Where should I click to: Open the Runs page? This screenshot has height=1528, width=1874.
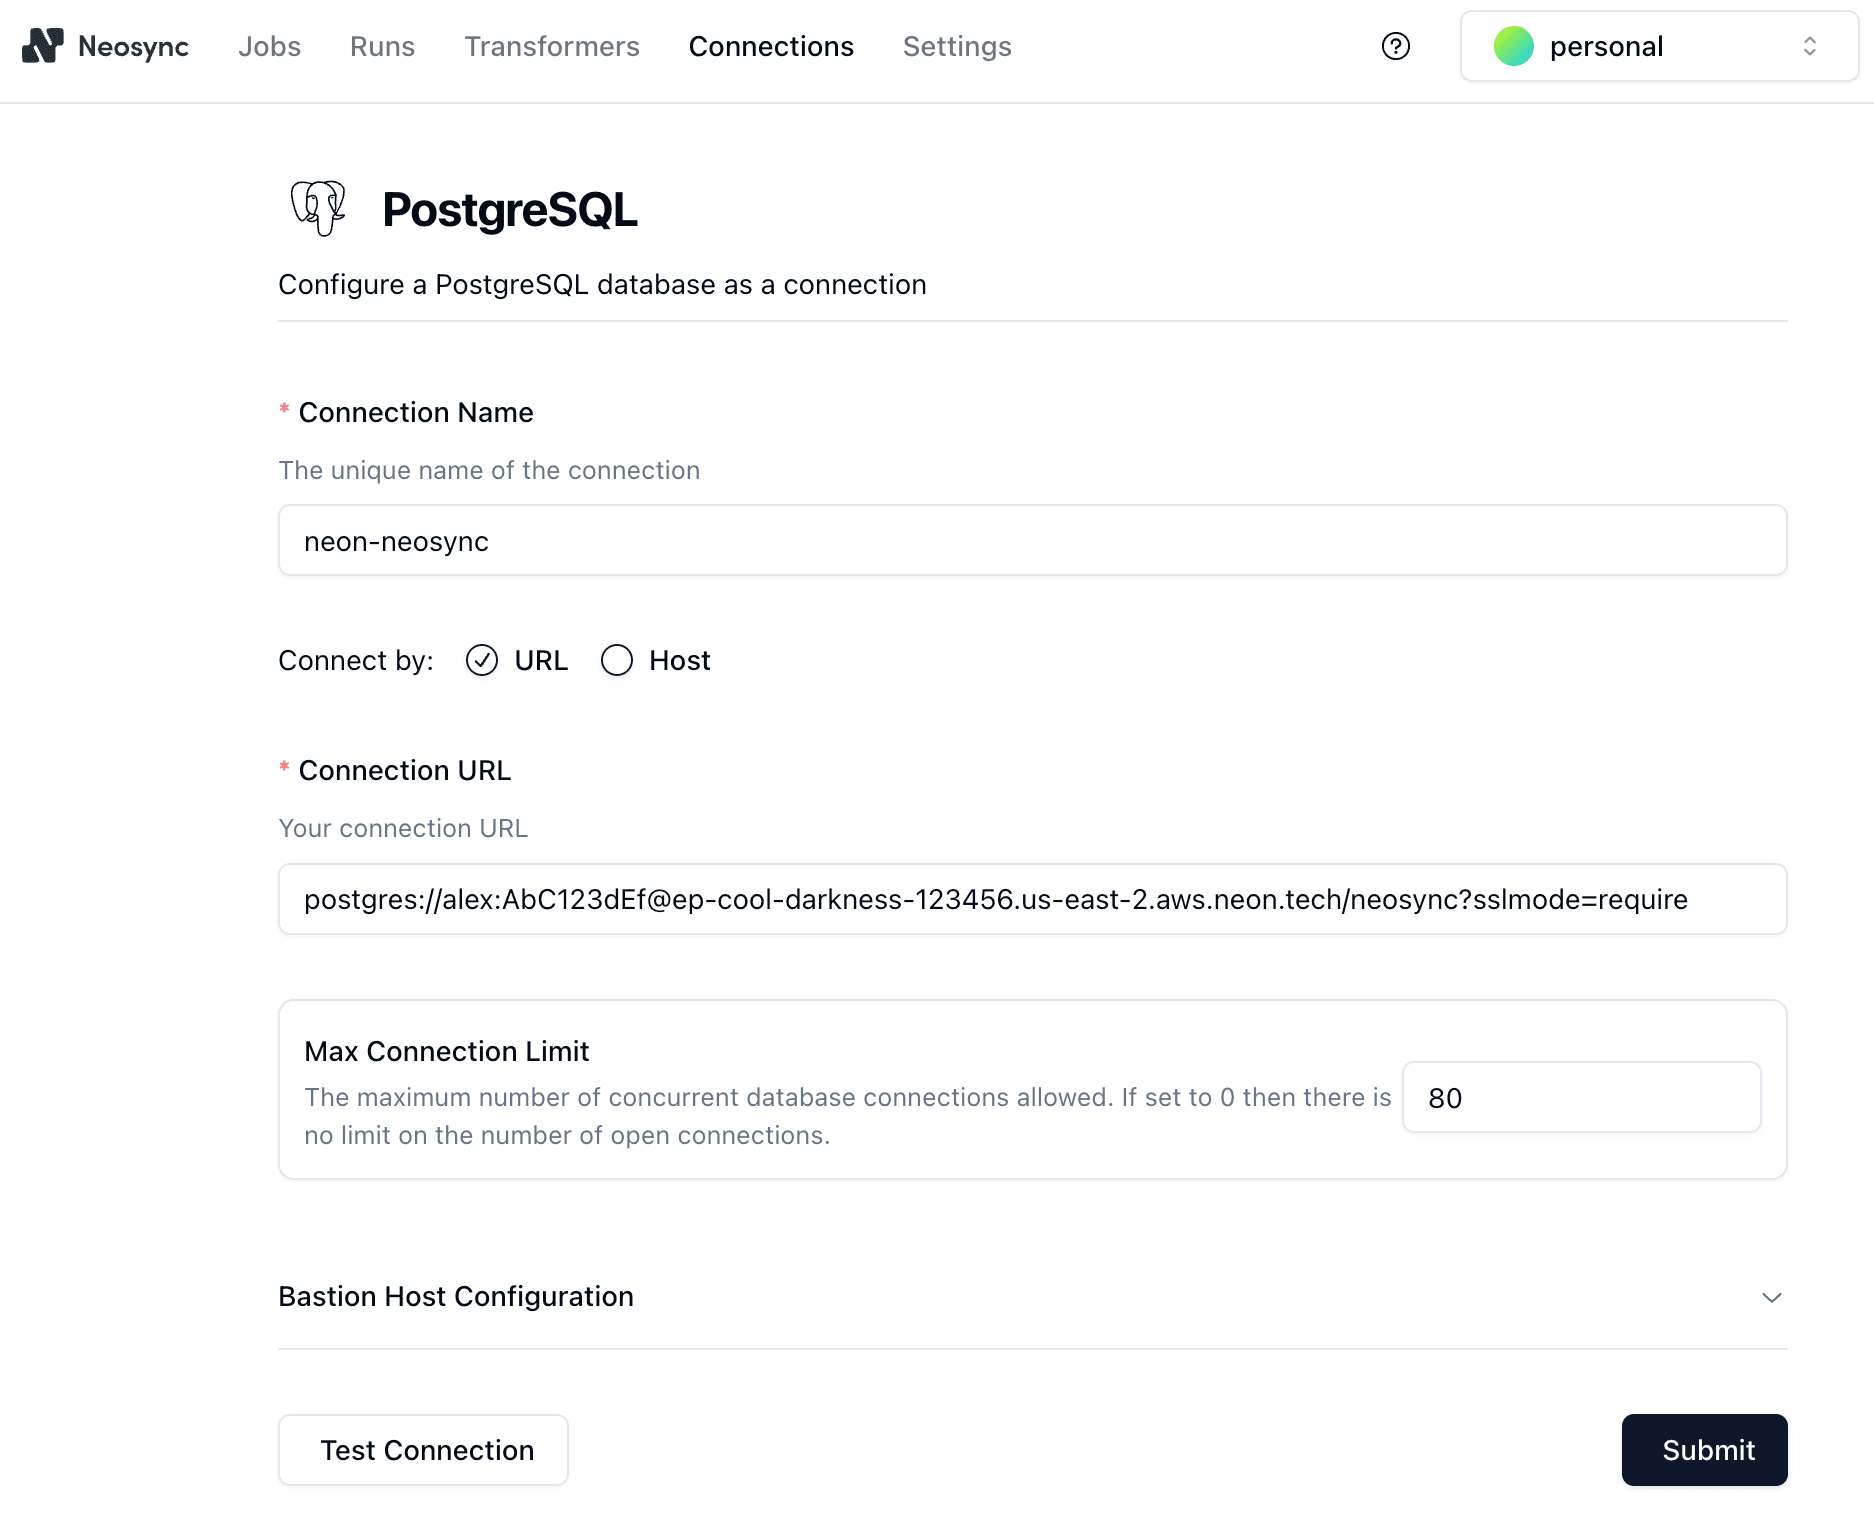click(x=382, y=46)
